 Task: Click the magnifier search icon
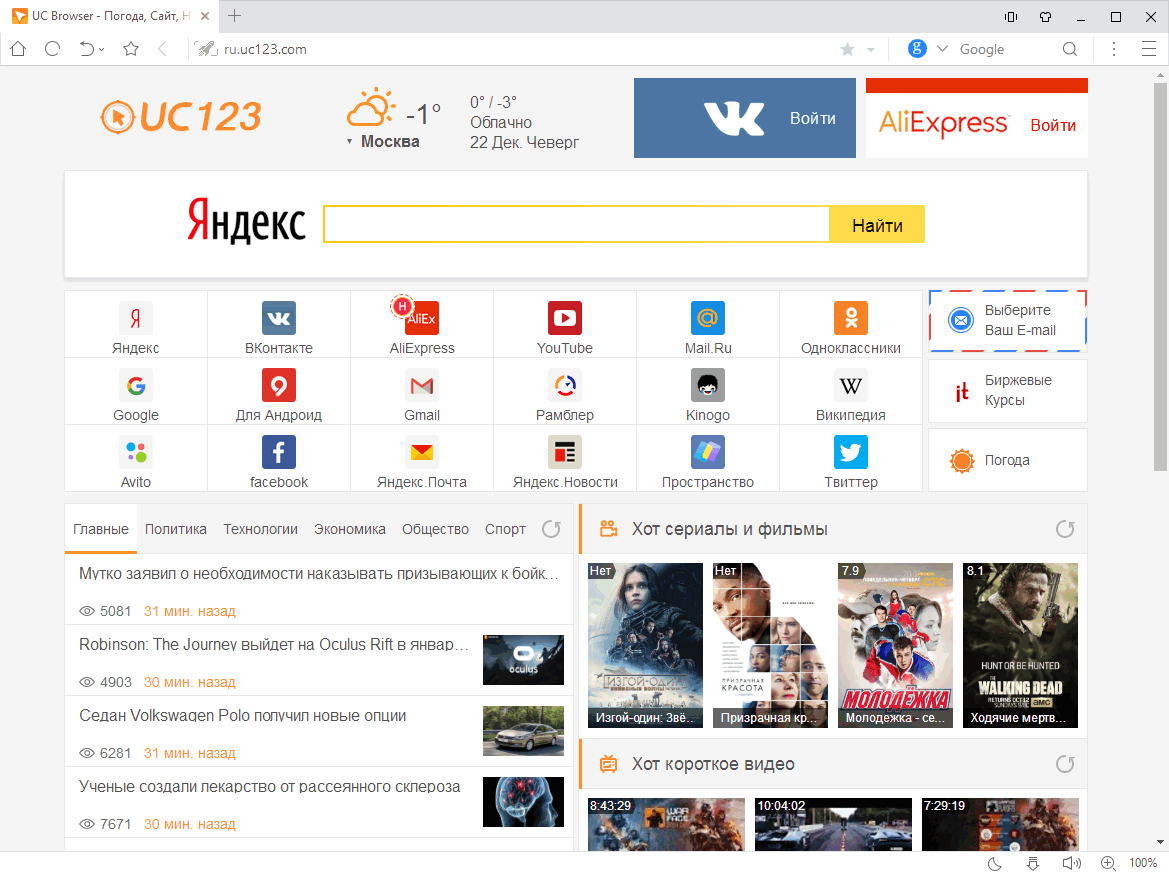pos(1070,49)
